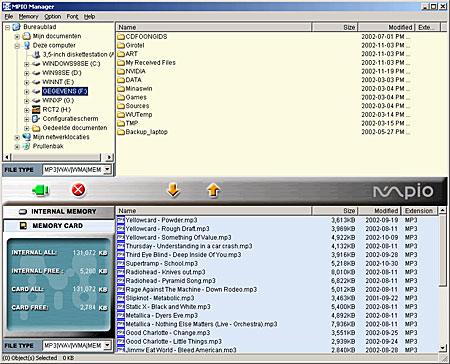Select the Bureaublad desktop icon in tree

[16, 27]
